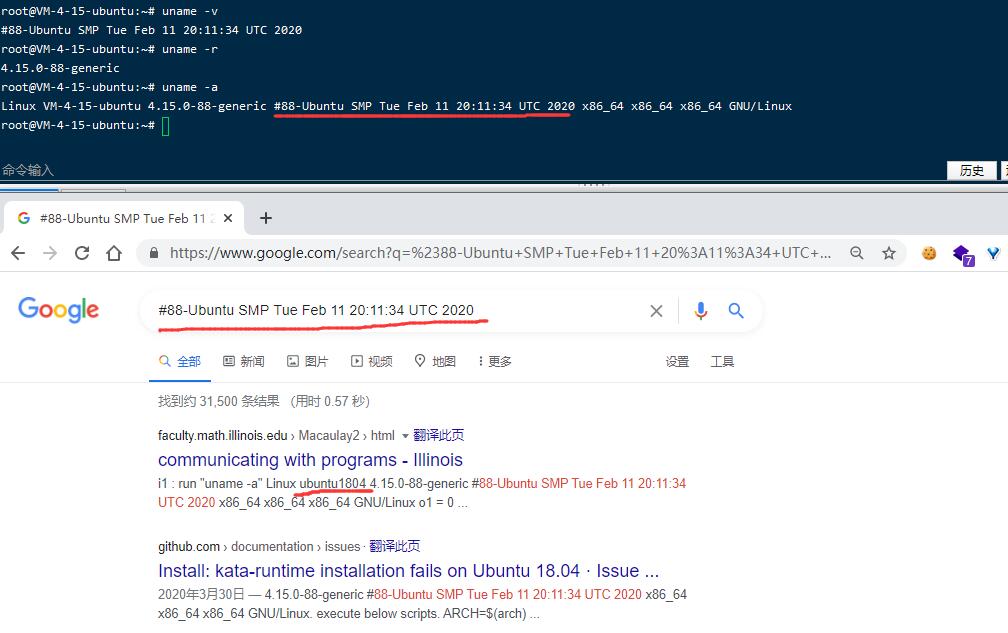
Task: Open 'Install: kata-runtime installation fails' result
Action: tap(408, 571)
